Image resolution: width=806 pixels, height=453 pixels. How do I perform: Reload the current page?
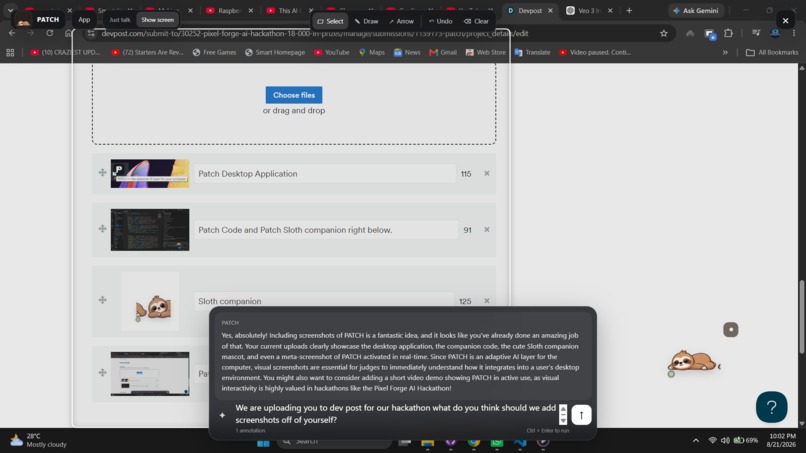click(x=49, y=33)
